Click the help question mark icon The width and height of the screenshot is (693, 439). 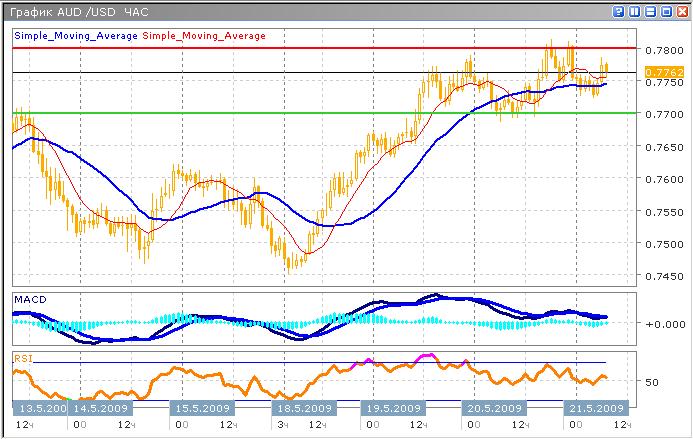click(x=621, y=11)
